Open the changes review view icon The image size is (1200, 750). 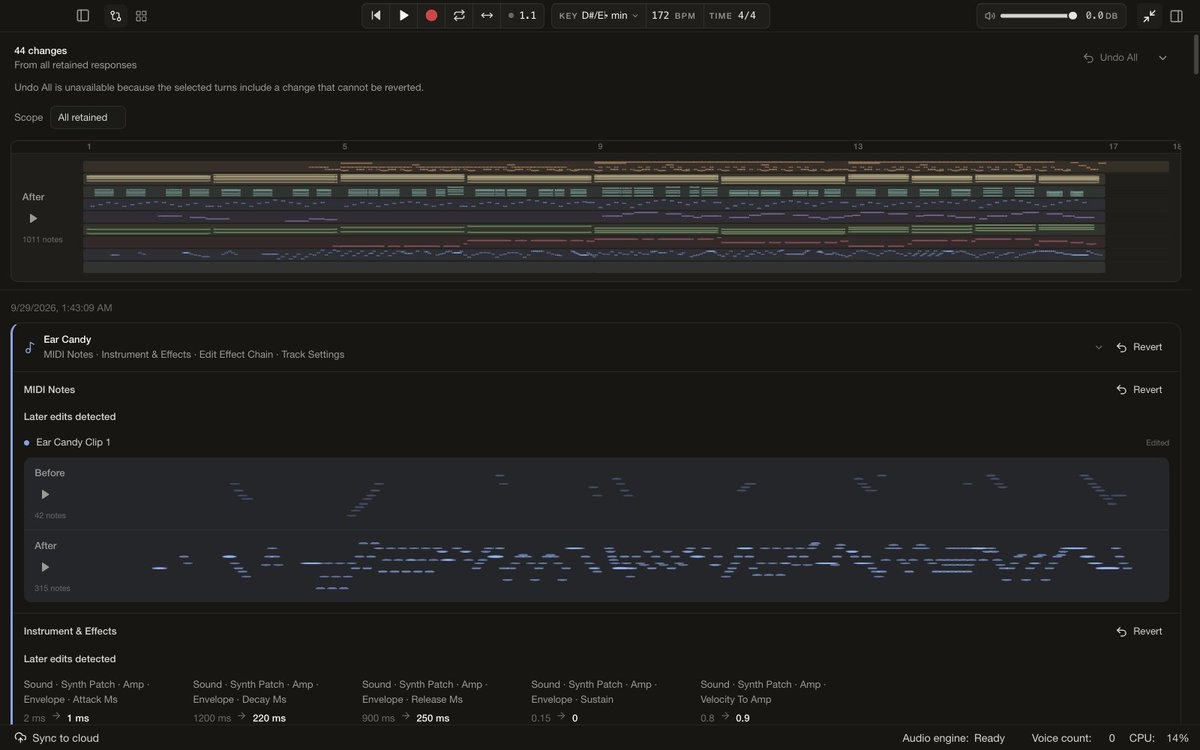[x=116, y=16]
